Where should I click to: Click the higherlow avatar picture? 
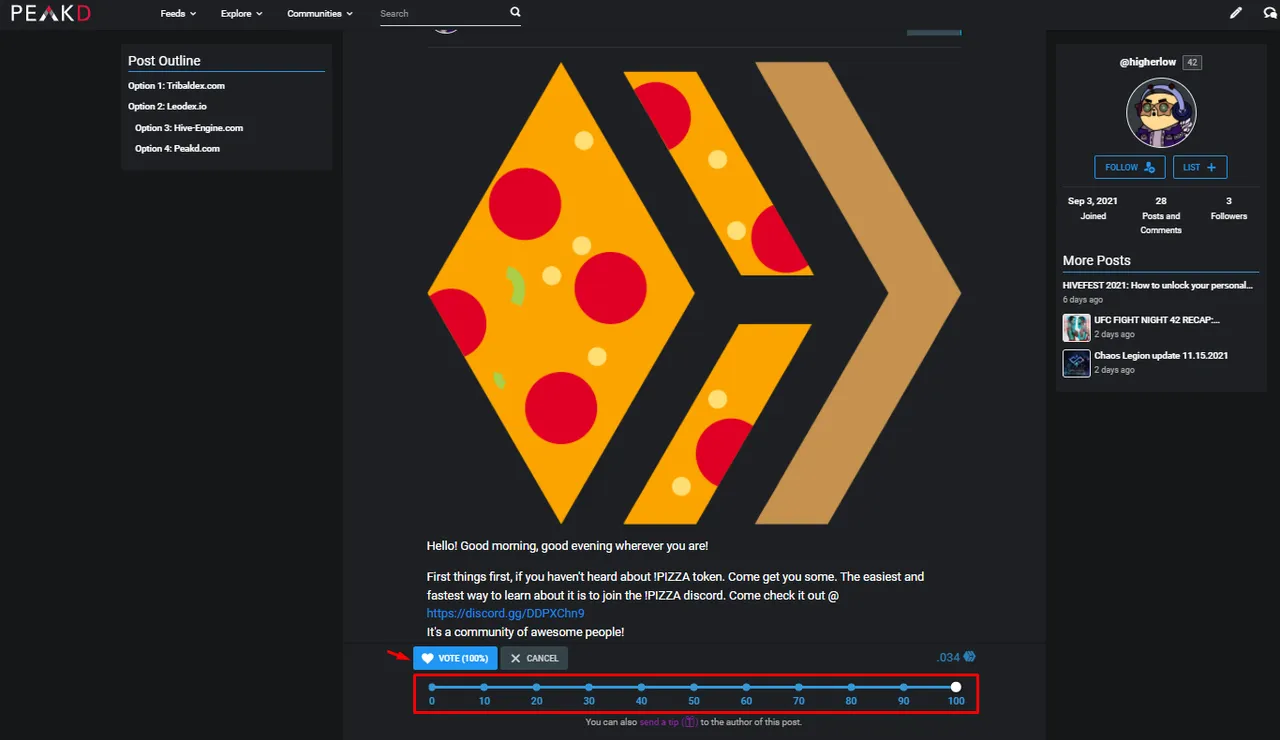pyautogui.click(x=1161, y=113)
